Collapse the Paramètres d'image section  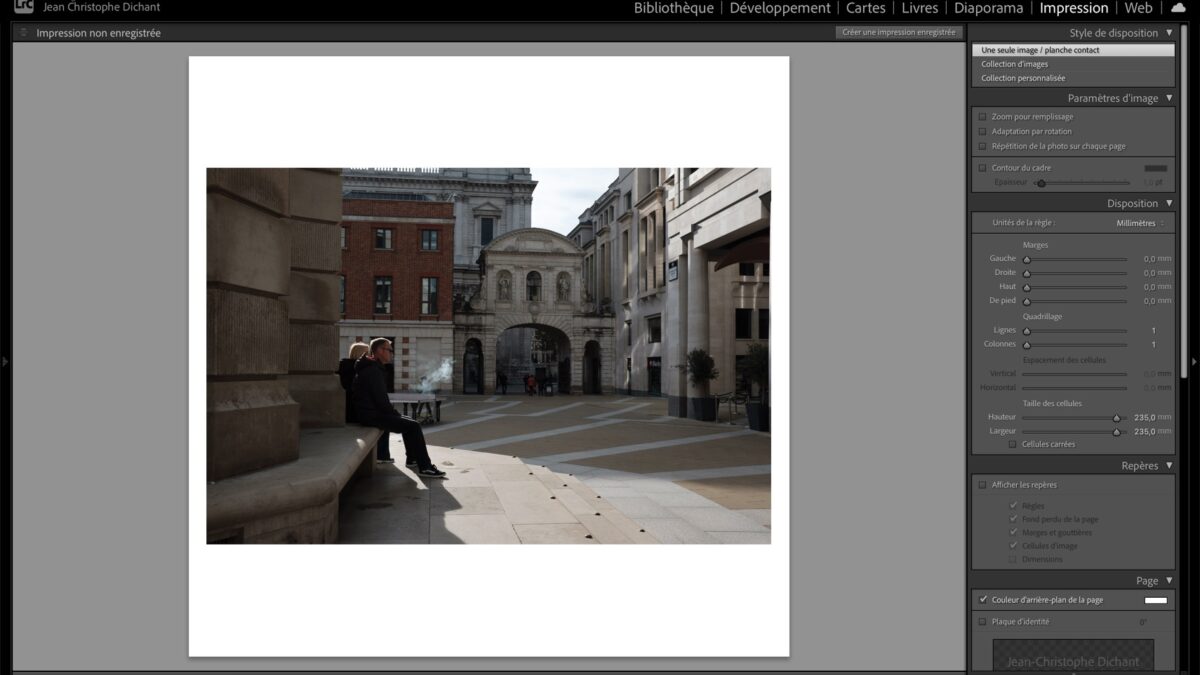[x=1169, y=98]
